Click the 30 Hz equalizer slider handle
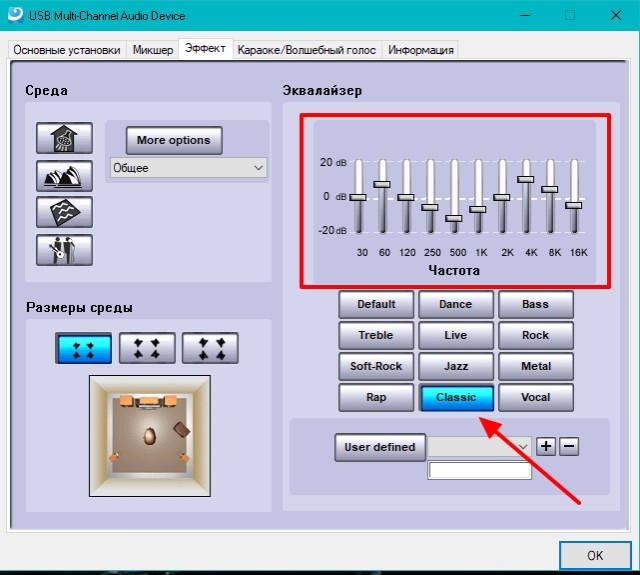The width and height of the screenshot is (640, 575). [x=358, y=197]
